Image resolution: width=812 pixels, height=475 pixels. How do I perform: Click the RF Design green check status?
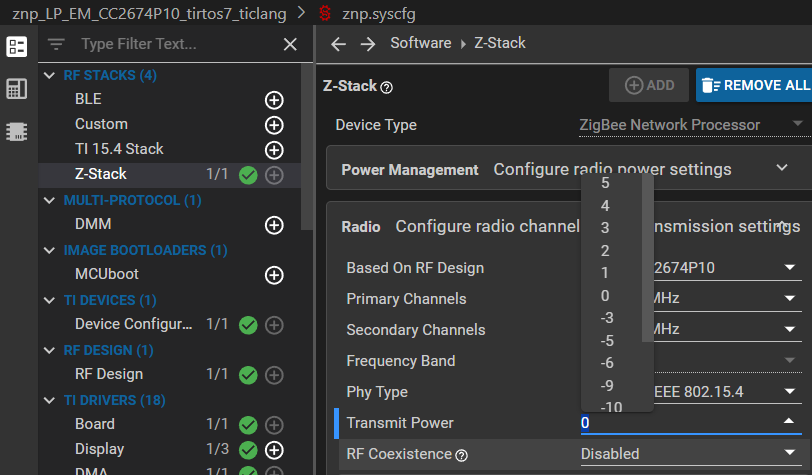pyautogui.click(x=248, y=375)
